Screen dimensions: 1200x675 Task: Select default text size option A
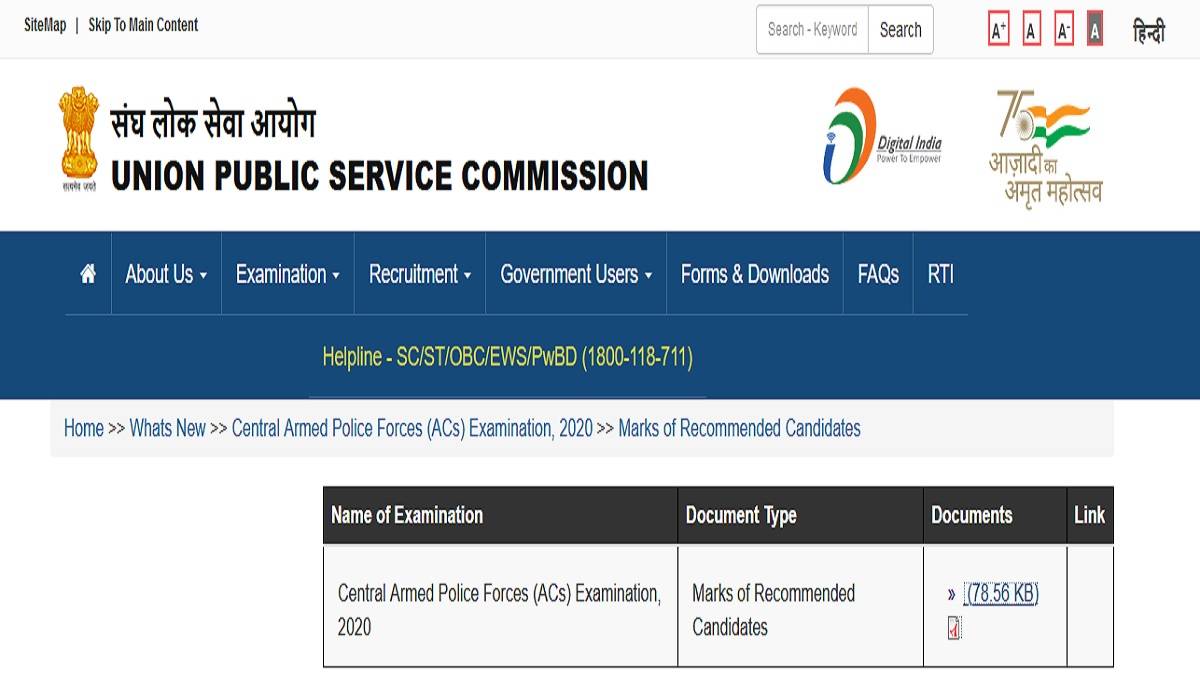click(x=1031, y=31)
